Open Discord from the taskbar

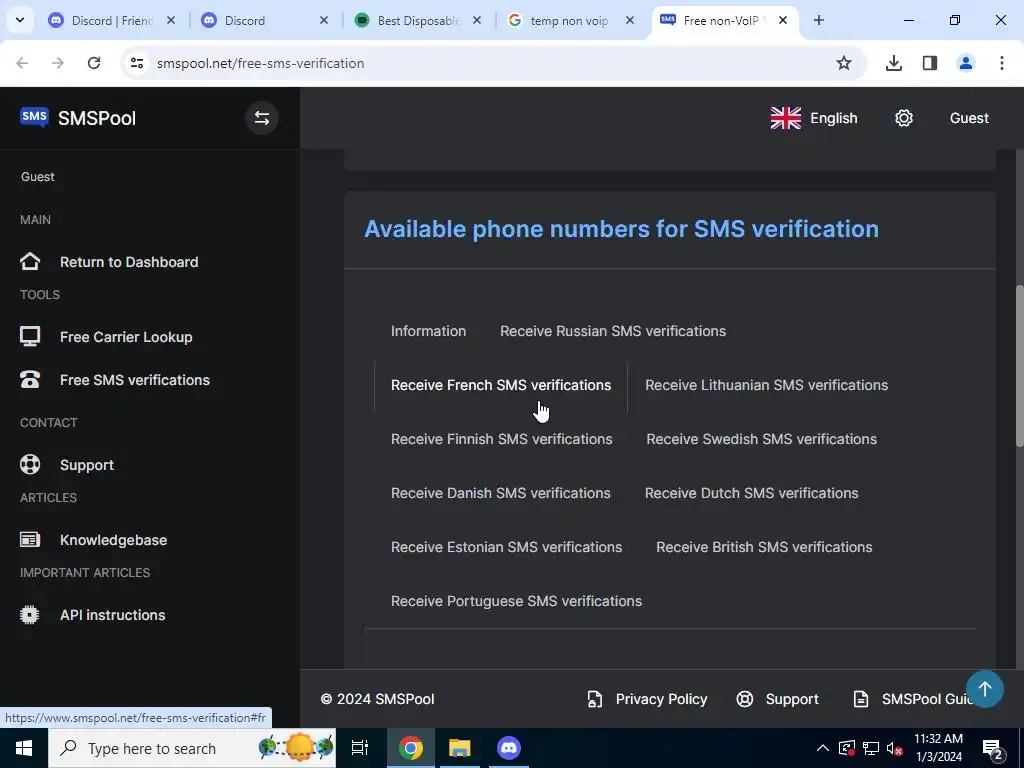point(509,748)
